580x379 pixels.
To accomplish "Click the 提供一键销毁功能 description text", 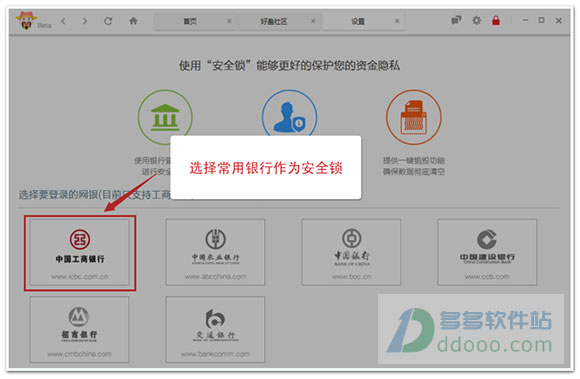I will pyautogui.click(x=414, y=160).
